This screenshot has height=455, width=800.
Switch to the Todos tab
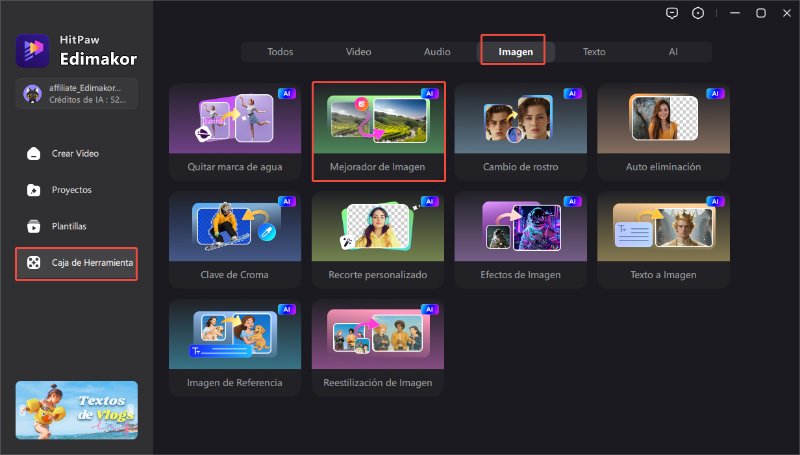(x=280, y=51)
